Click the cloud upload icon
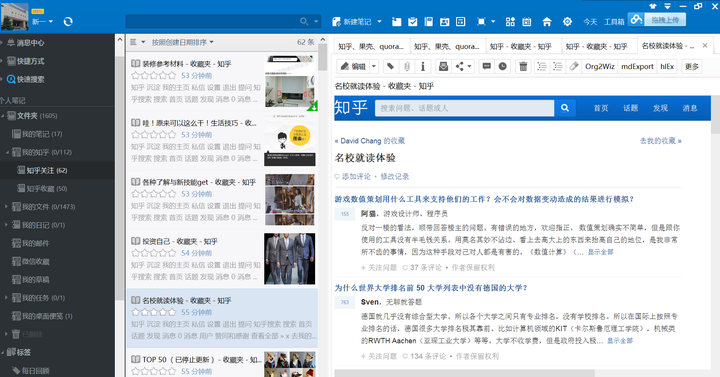 636,19
